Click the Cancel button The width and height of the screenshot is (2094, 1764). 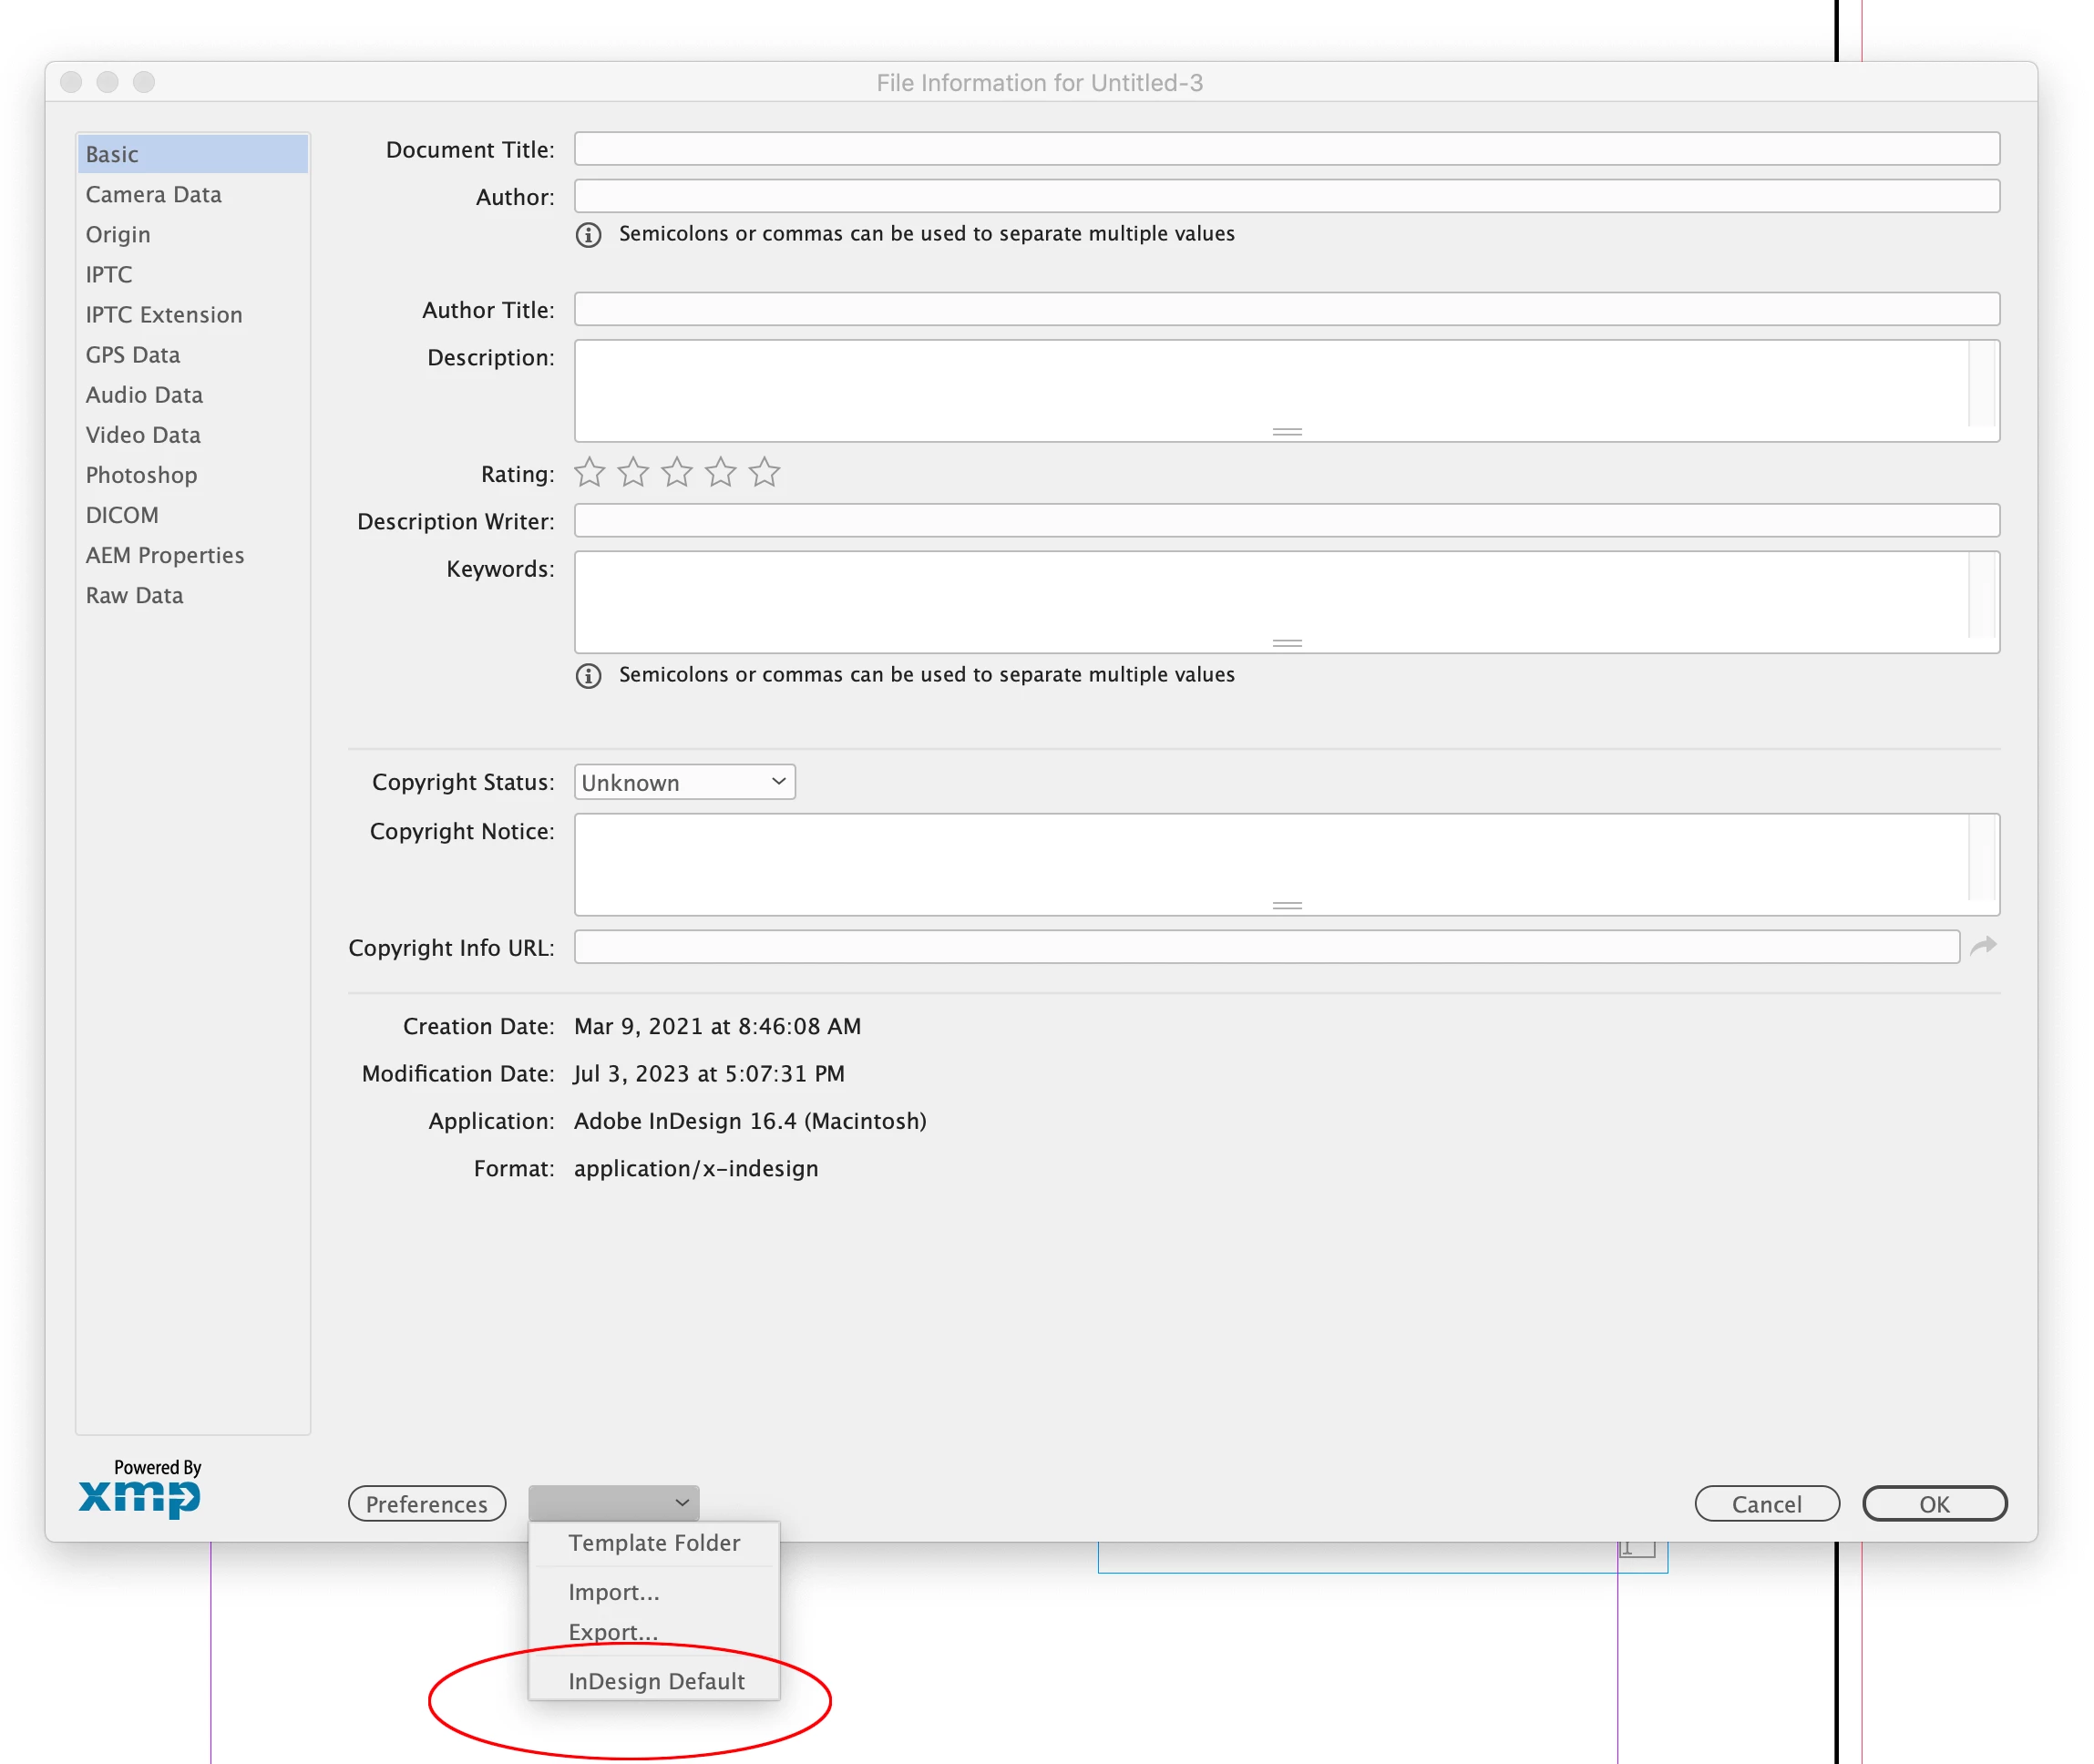tap(1766, 1504)
